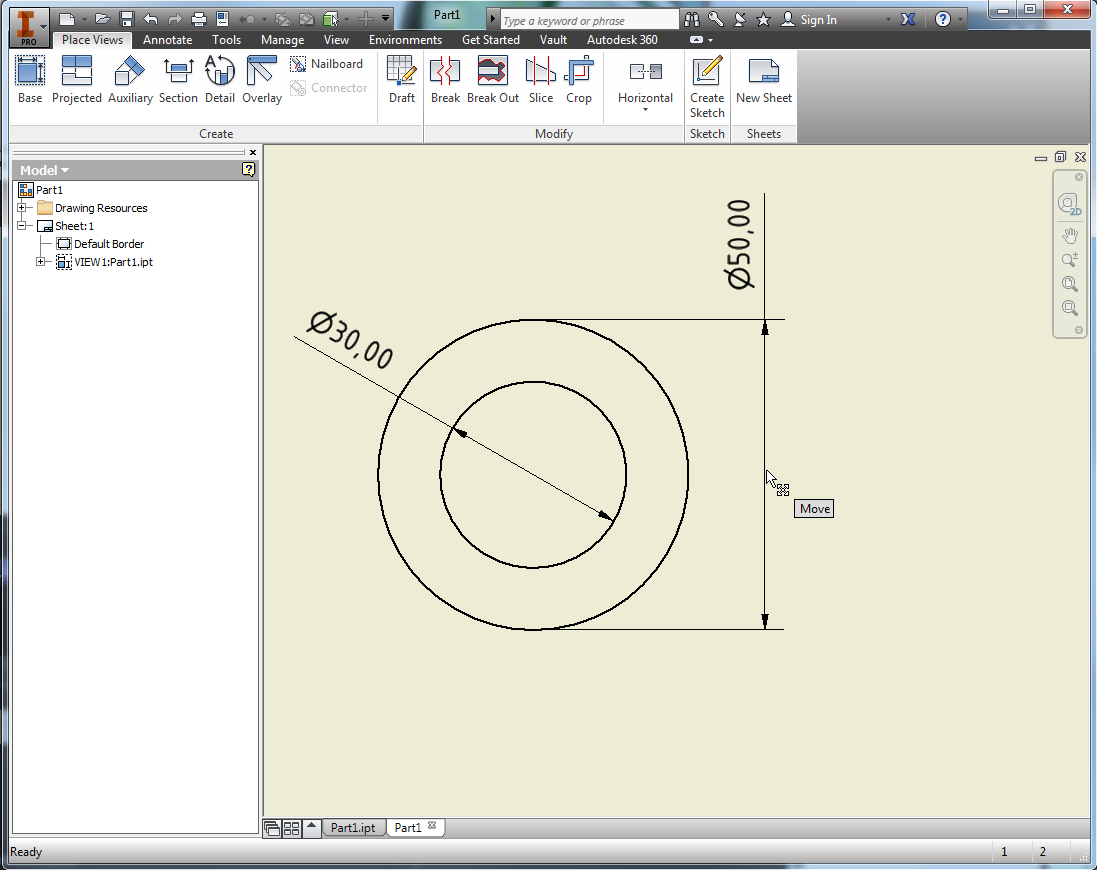Image resolution: width=1097 pixels, height=870 pixels.
Task: Click the Nailboard tool
Action: point(327,64)
